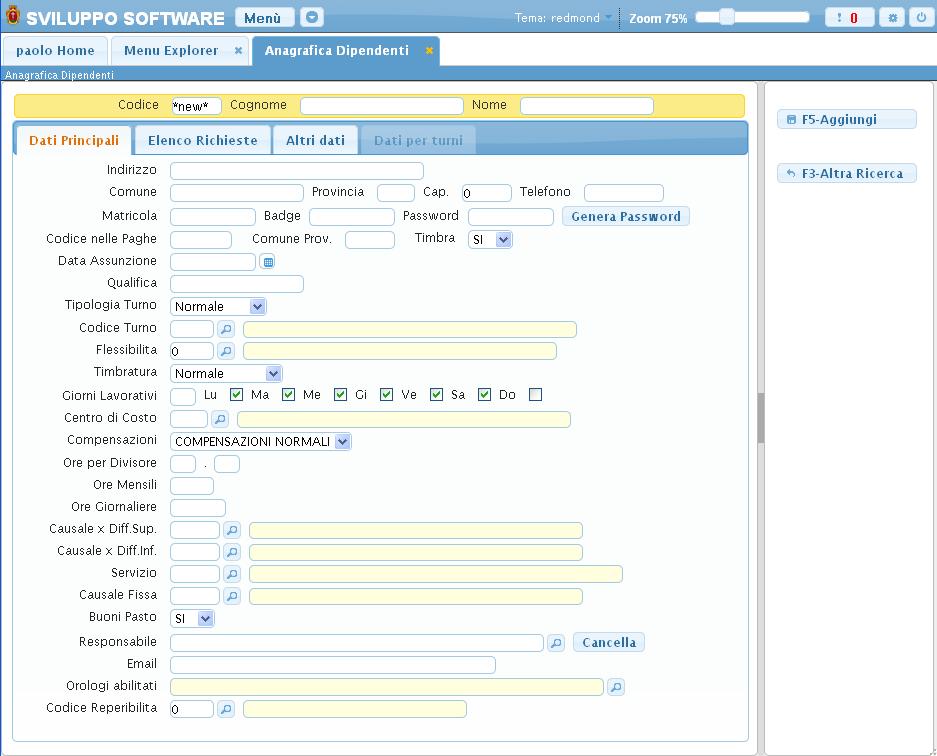This screenshot has height=756, width=937.
Task: Click the power icon in top bar
Action: coord(918,18)
